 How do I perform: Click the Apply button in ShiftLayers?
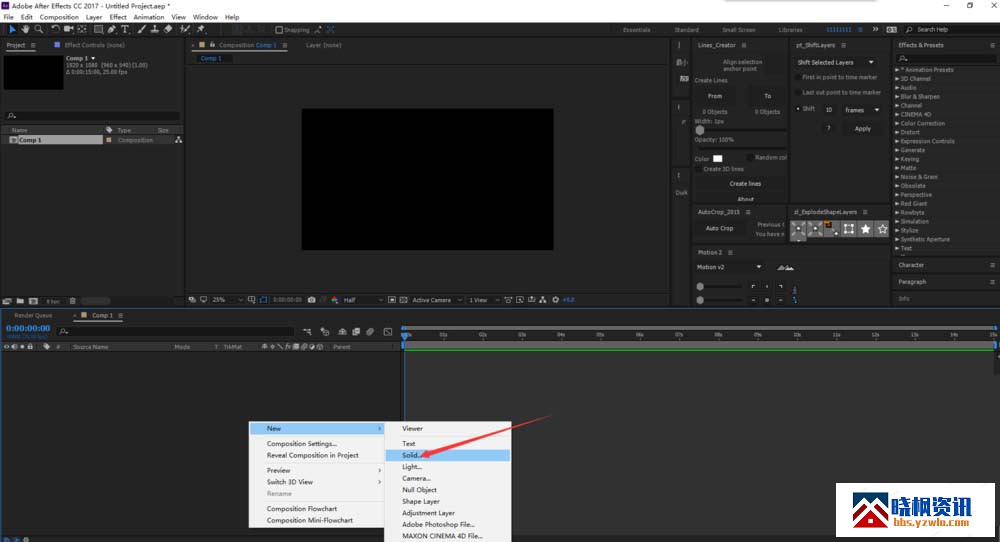click(x=862, y=129)
